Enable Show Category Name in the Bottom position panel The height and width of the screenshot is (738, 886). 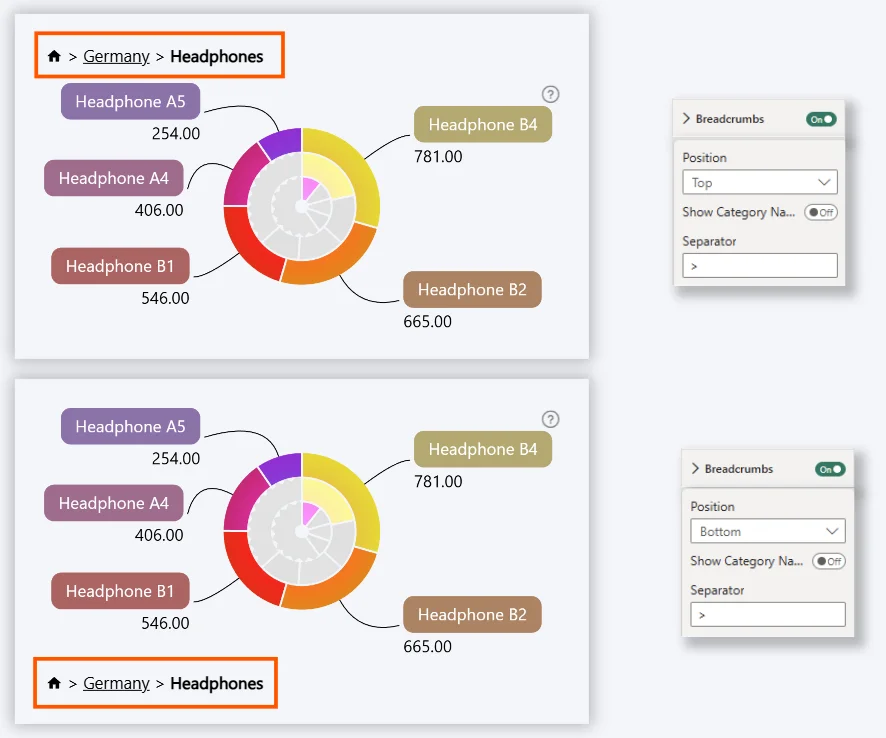click(829, 561)
